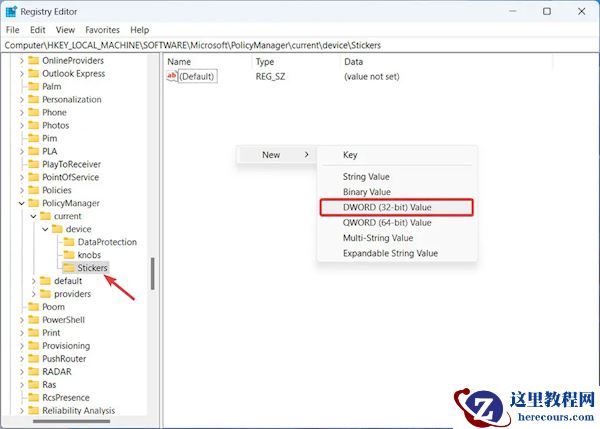Choose Key from the New submenu
600x429 pixels.
(396, 155)
